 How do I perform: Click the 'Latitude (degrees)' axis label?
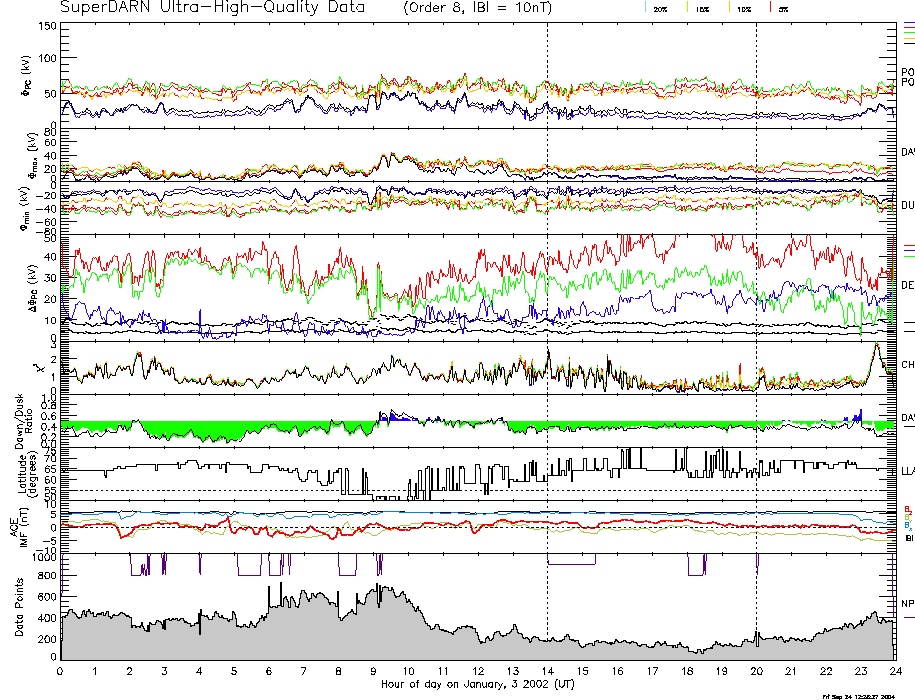[x=18, y=473]
